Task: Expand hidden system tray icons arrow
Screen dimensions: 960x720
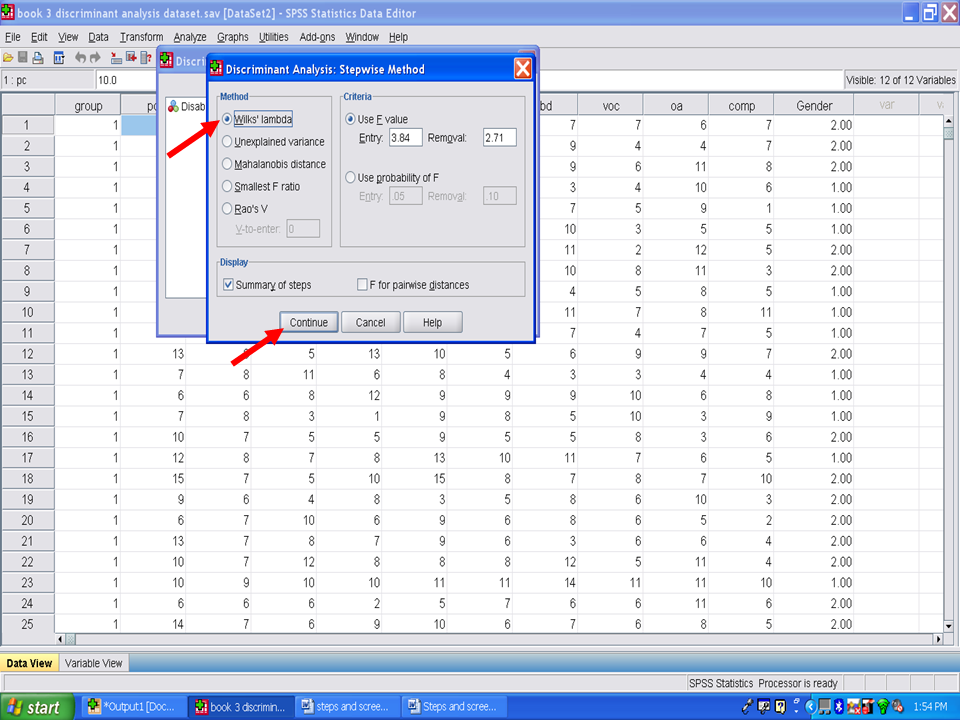Action: click(x=811, y=707)
